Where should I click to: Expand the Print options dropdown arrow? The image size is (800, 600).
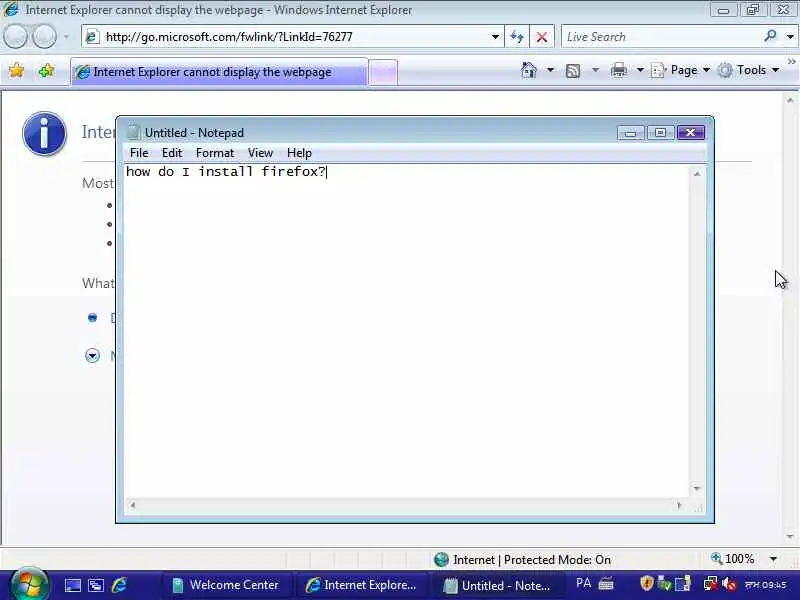(640, 70)
